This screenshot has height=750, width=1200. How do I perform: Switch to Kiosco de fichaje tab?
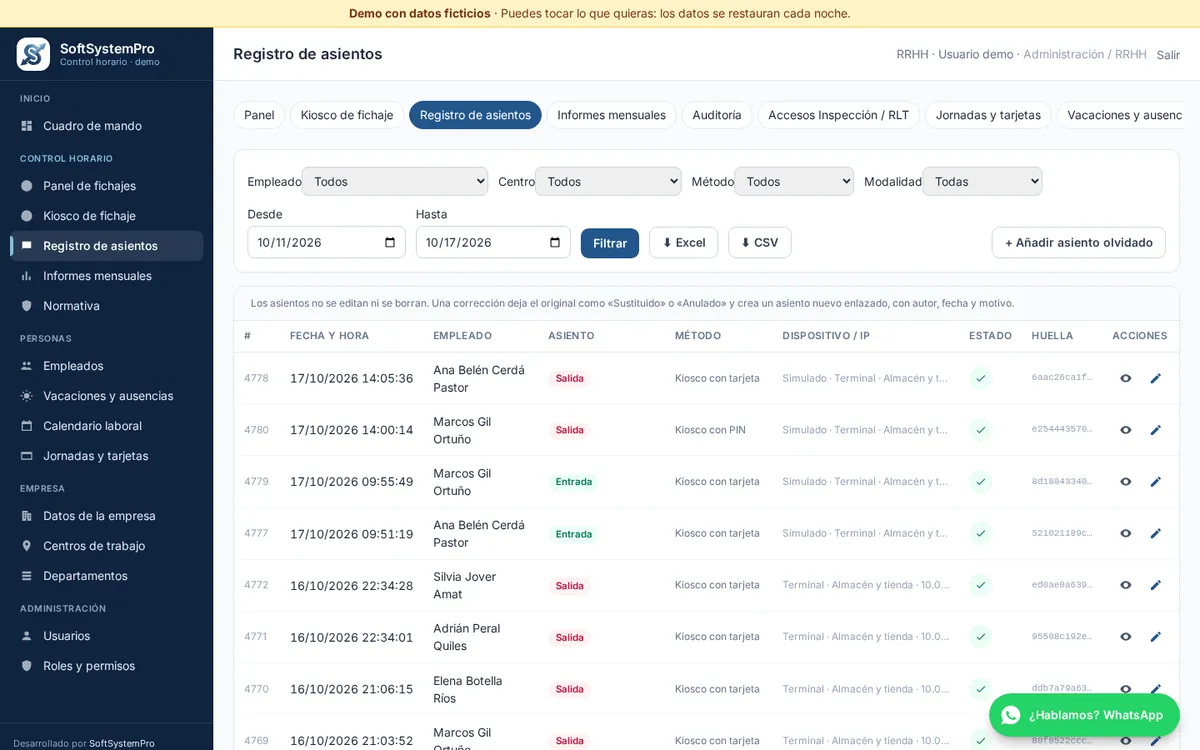[x=347, y=115]
